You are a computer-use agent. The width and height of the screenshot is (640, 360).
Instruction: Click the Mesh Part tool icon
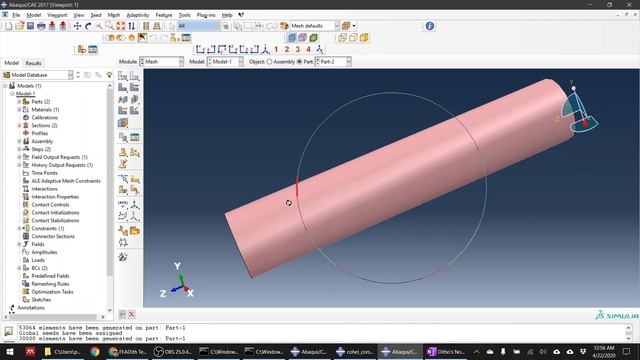click(x=123, y=87)
